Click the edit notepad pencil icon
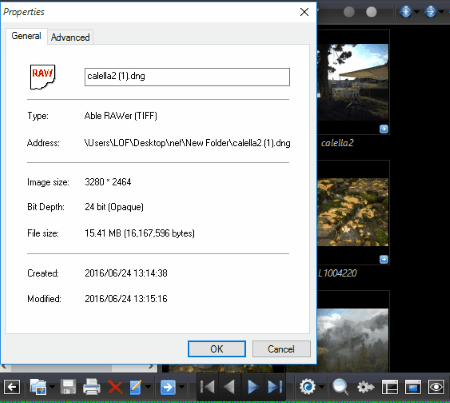This screenshot has width=450, height=403. [136, 387]
